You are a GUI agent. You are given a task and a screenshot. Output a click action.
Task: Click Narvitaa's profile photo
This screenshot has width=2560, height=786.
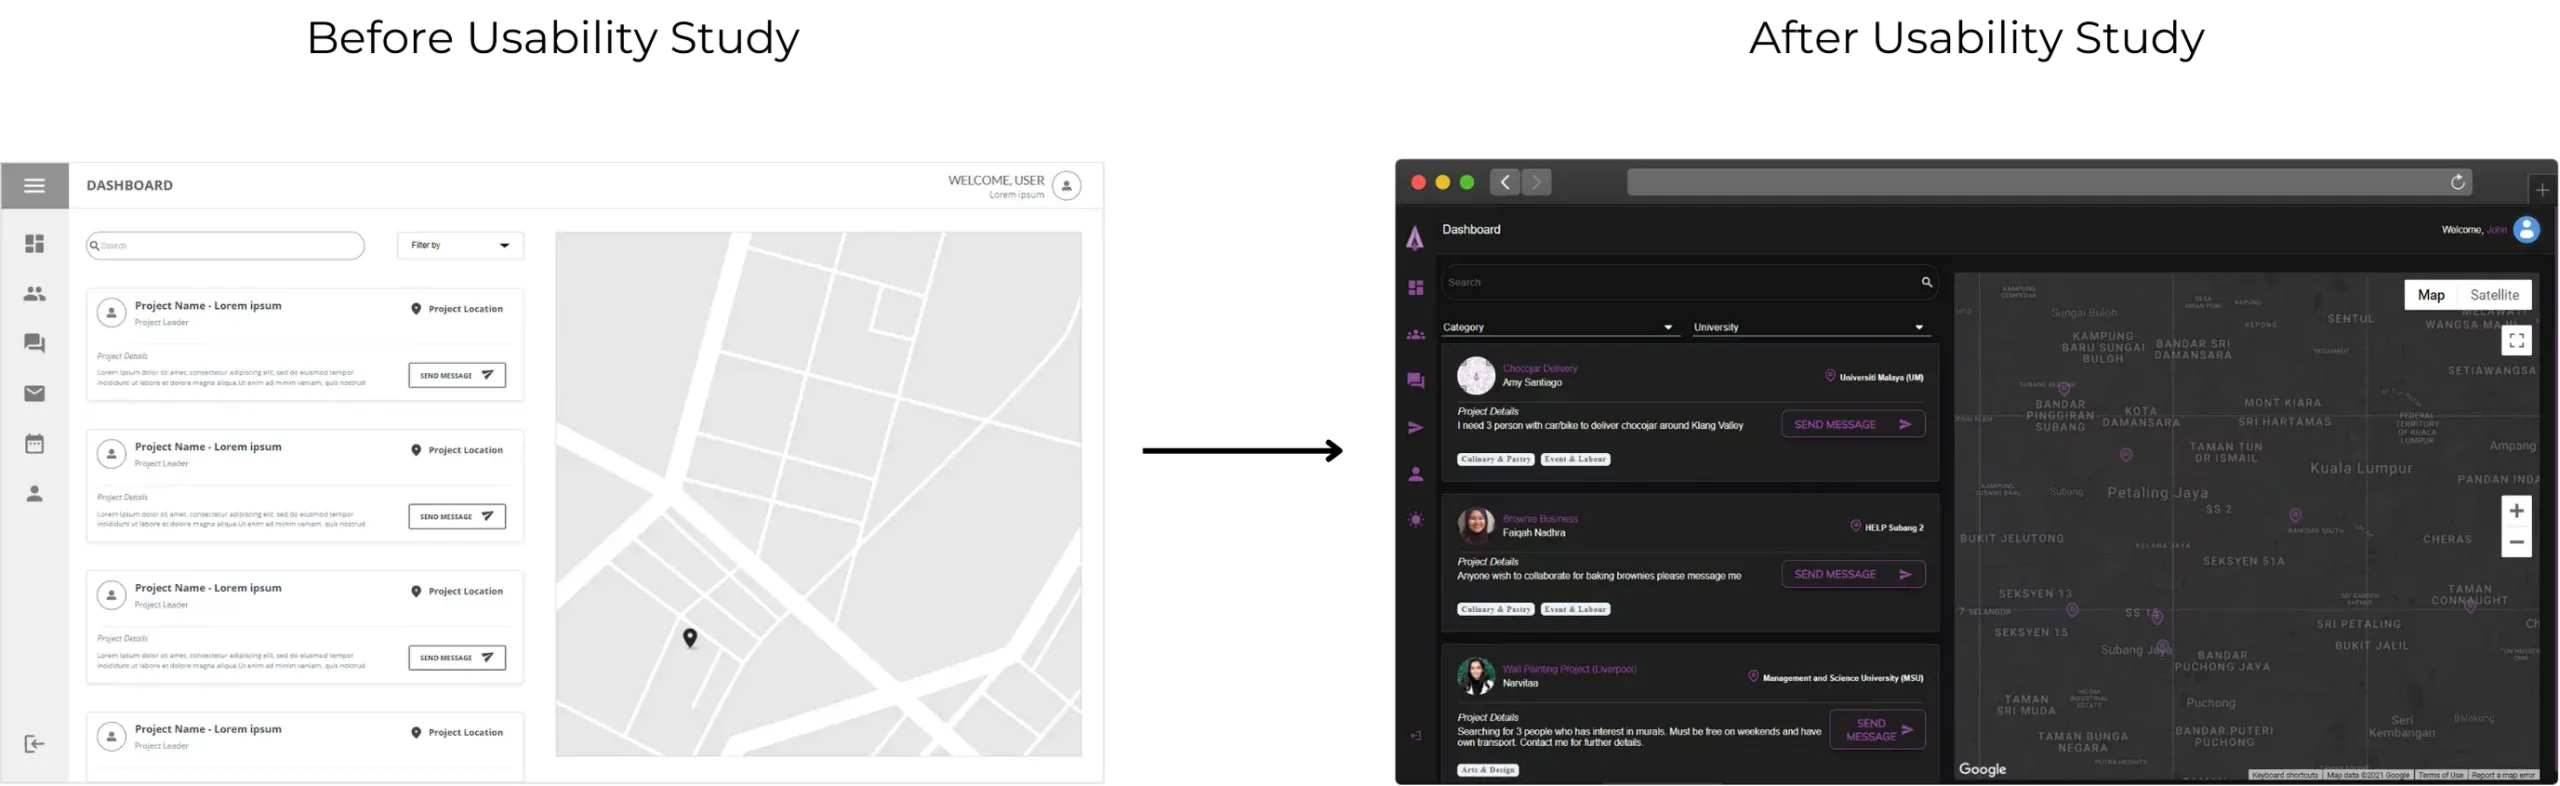point(1475,676)
